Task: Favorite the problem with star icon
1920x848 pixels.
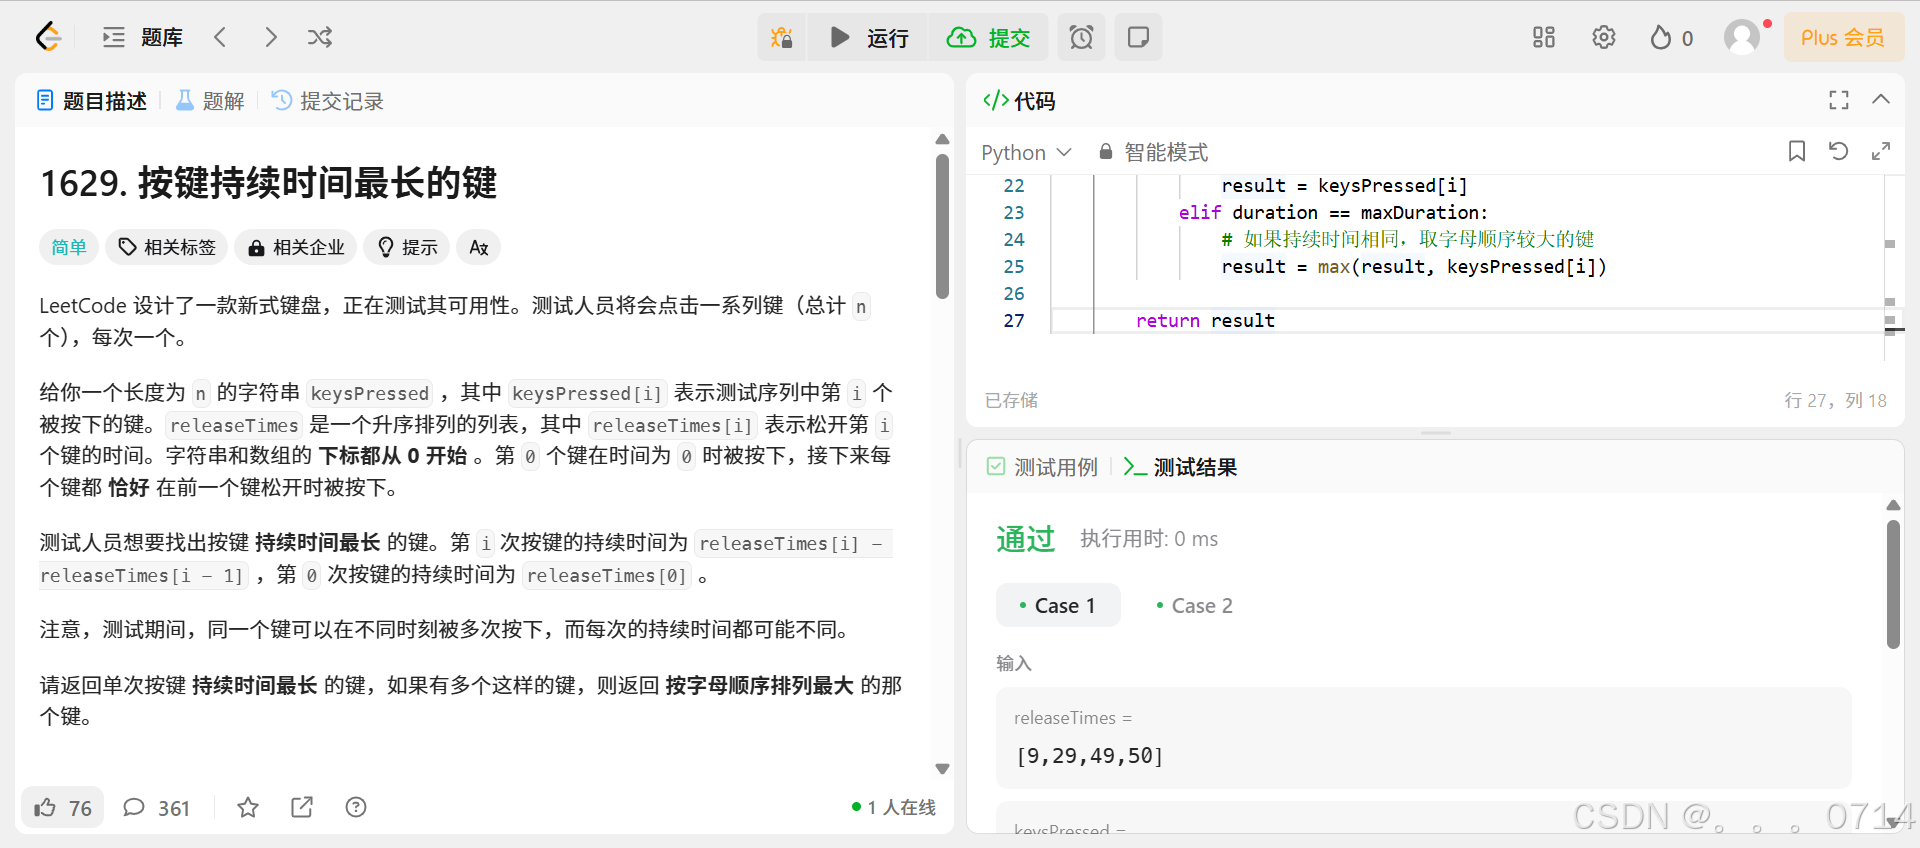Action: (248, 808)
